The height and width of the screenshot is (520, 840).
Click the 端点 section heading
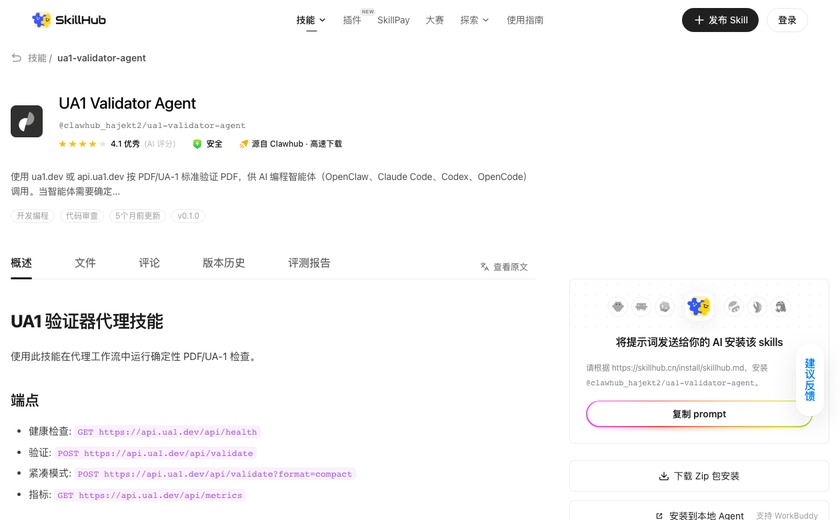(25, 400)
